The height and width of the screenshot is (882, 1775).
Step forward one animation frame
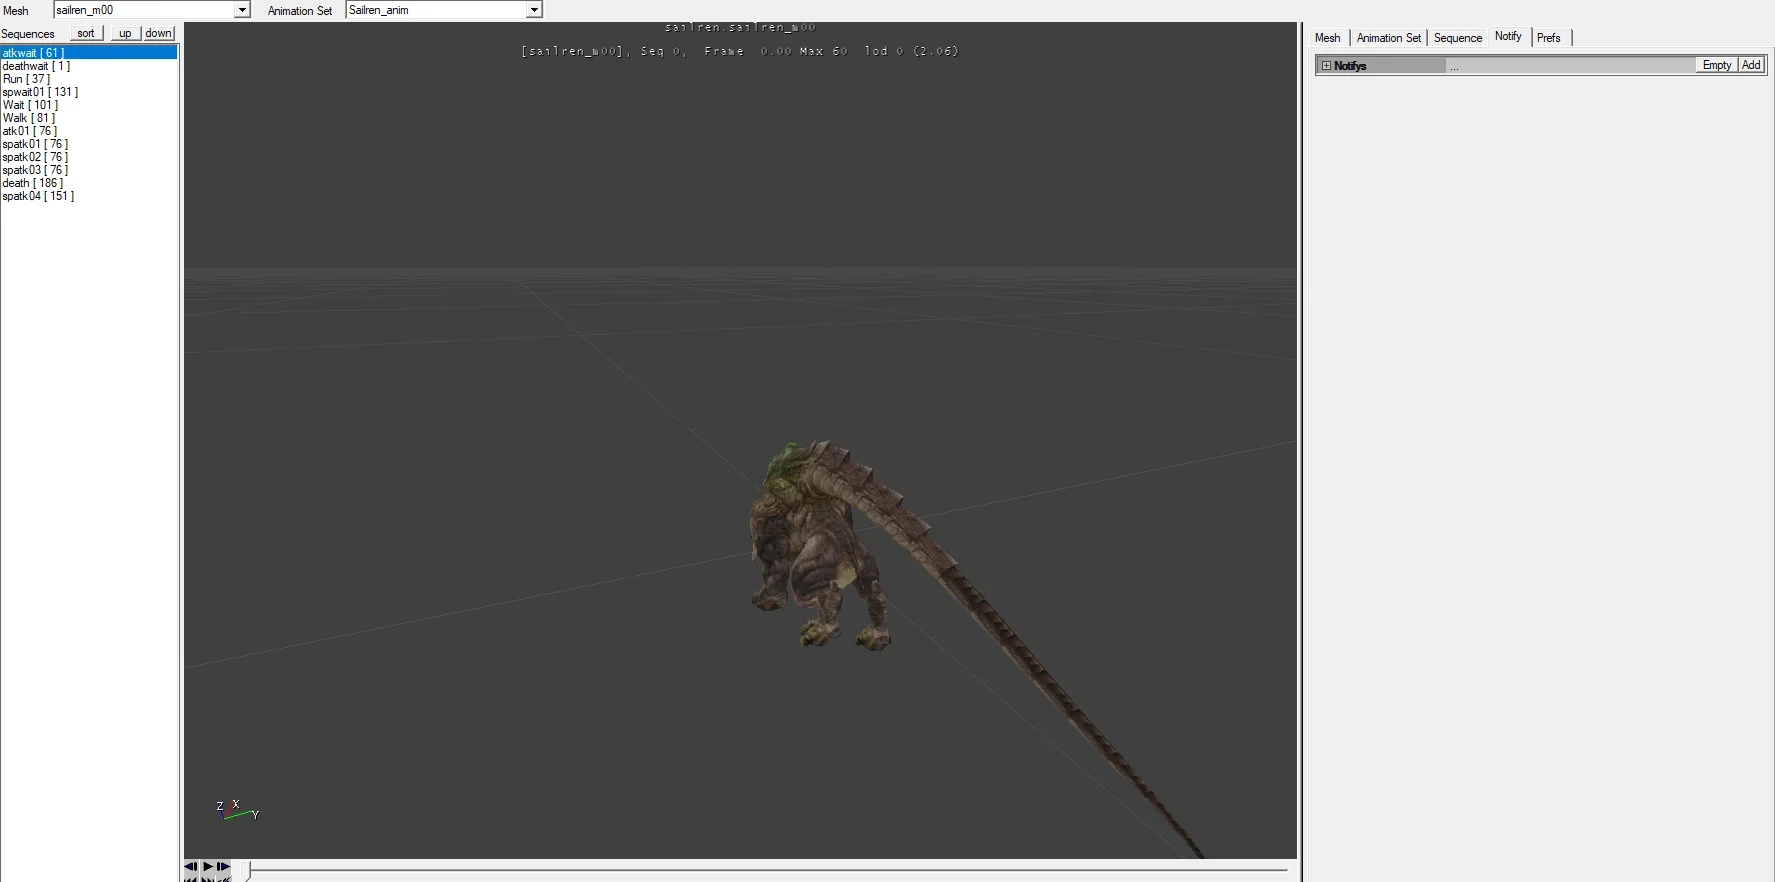click(x=223, y=866)
